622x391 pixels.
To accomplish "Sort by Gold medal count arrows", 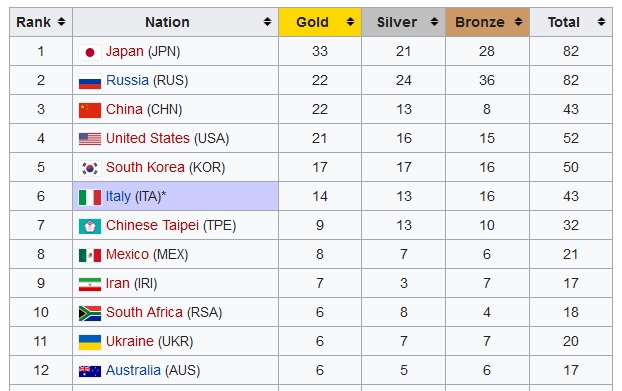I will click(x=350, y=22).
